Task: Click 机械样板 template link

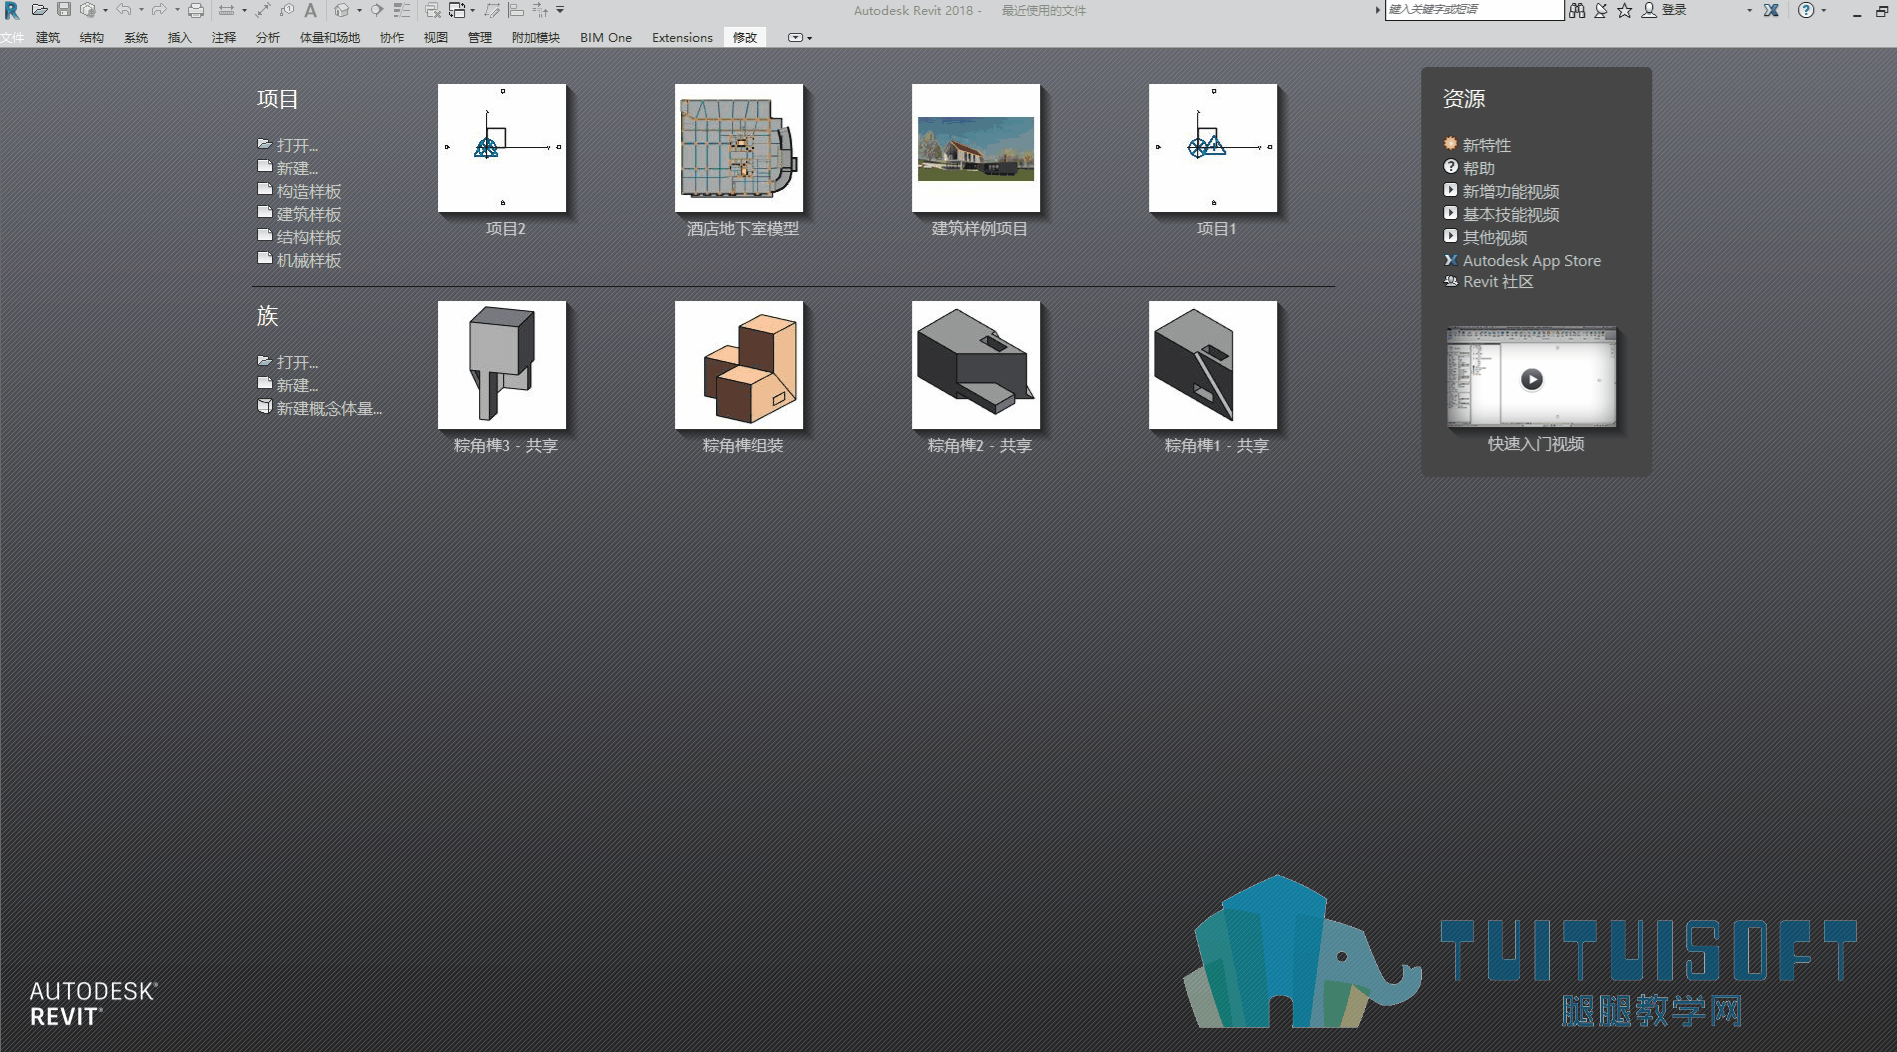Action: click(x=309, y=260)
